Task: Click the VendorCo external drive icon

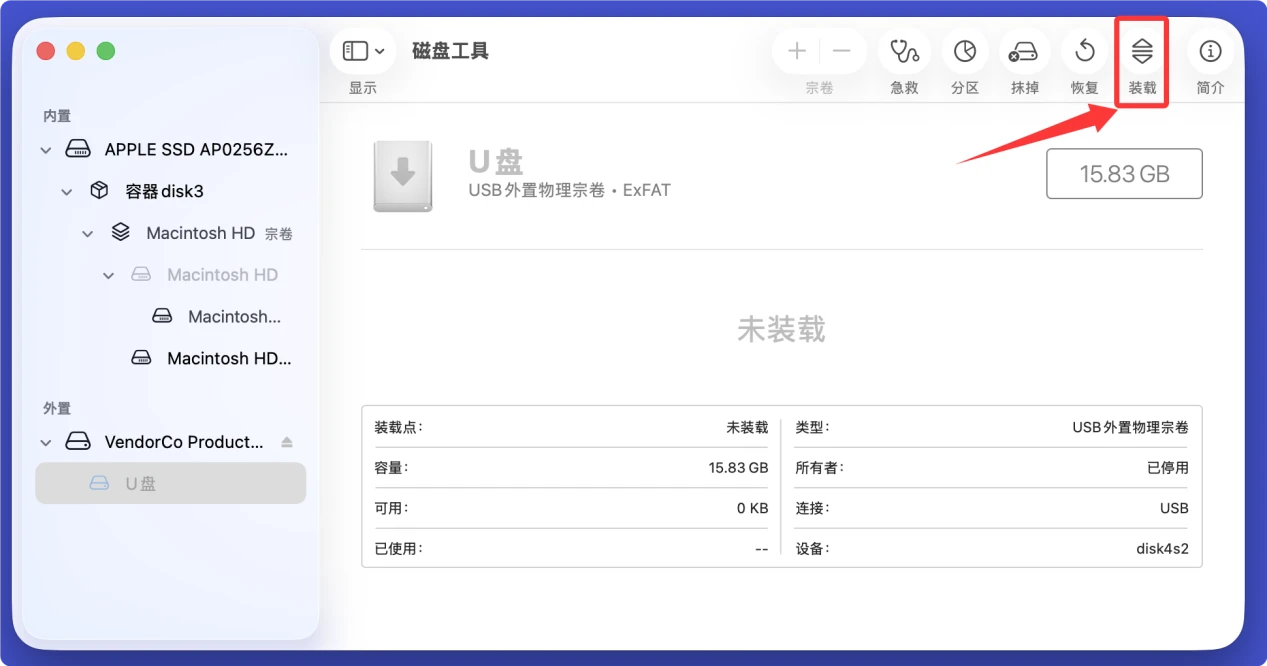Action: coord(78,442)
